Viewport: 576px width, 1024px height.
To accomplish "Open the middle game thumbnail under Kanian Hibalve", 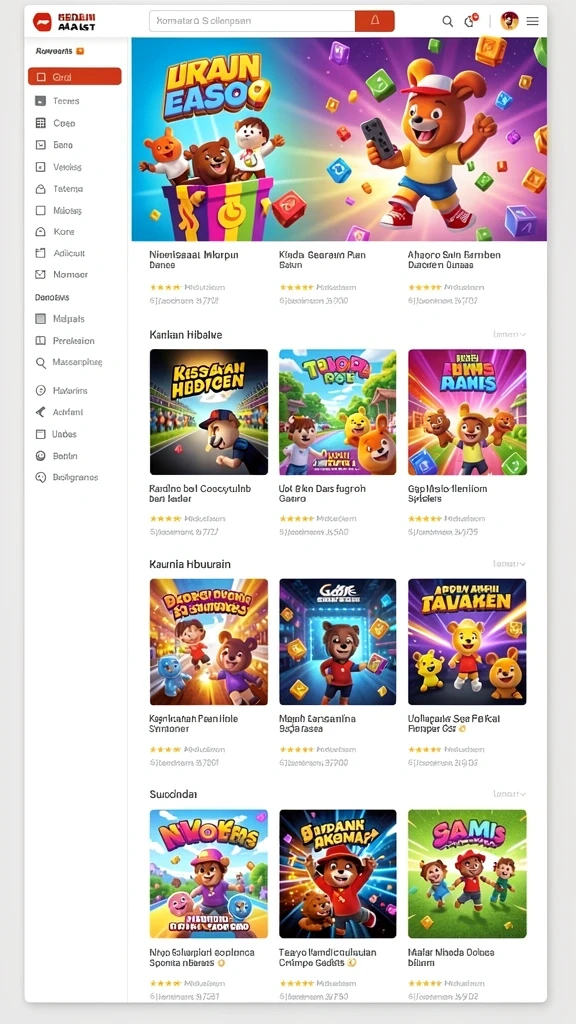I will point(338,411).
